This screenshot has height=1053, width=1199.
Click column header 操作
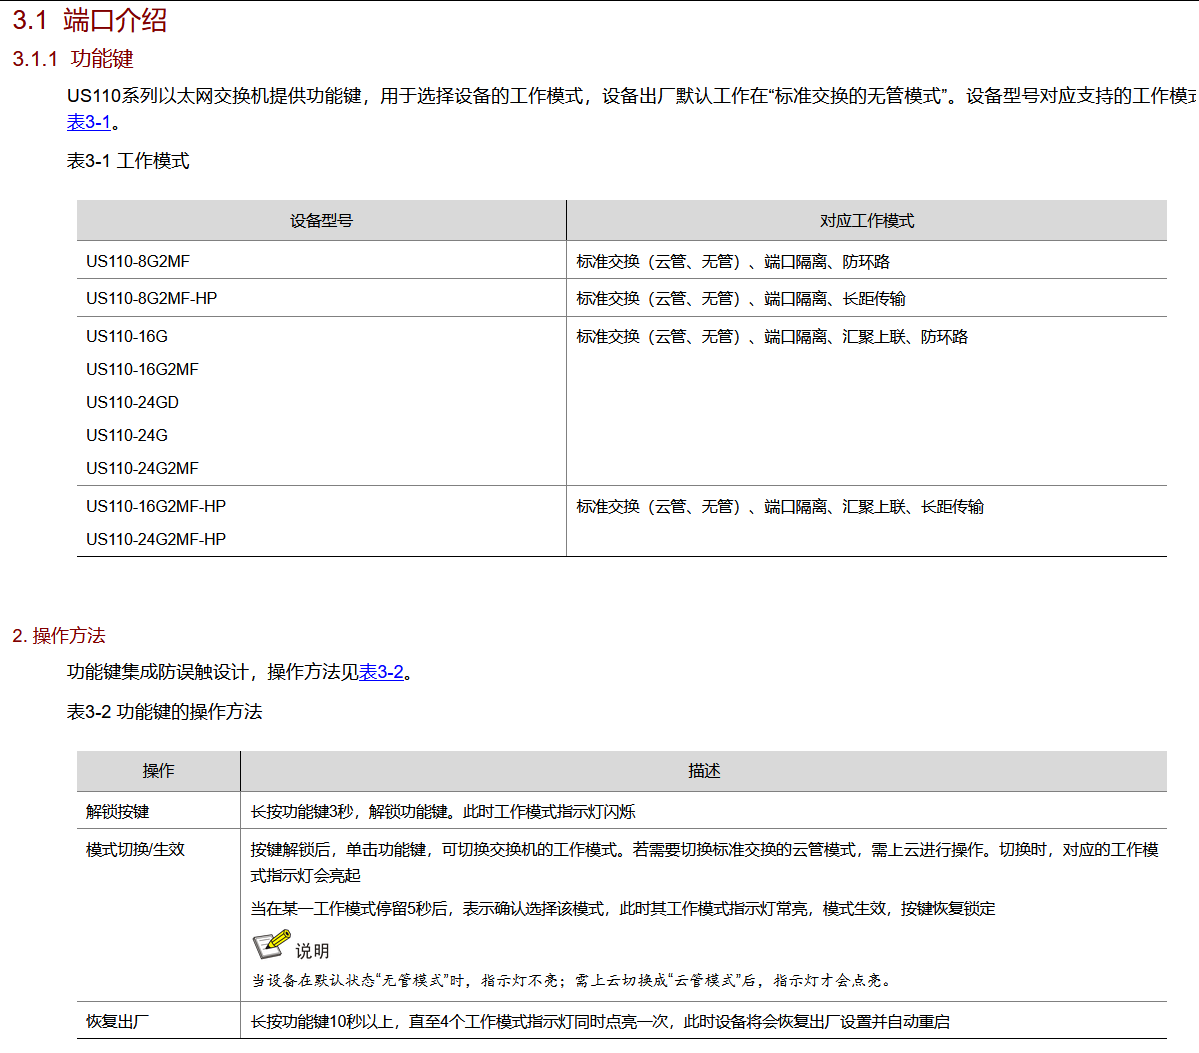click(x=158, y=771)
